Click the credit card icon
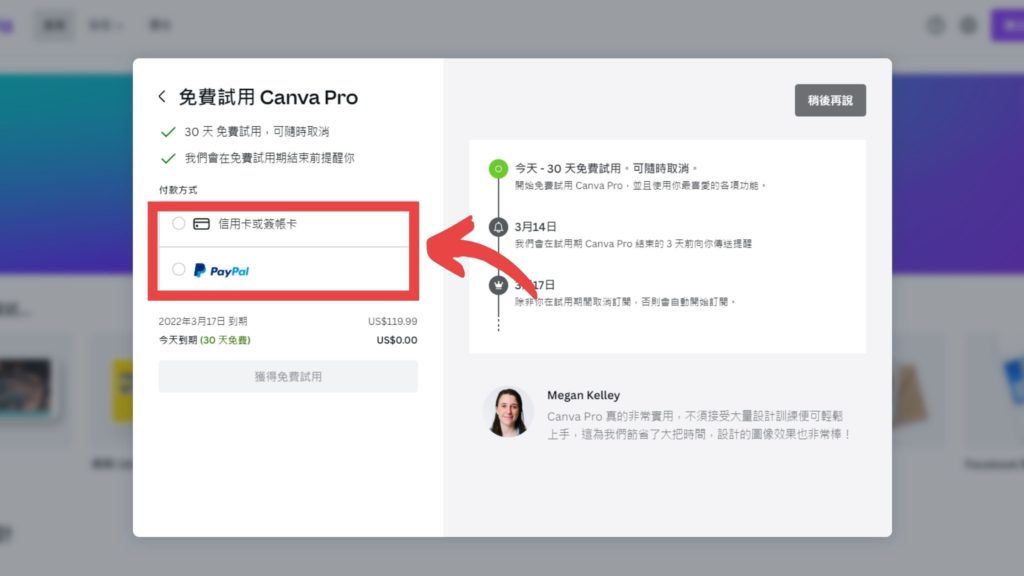The width and height of the screenshot is (1024, 576). click(x=201, y=224)
